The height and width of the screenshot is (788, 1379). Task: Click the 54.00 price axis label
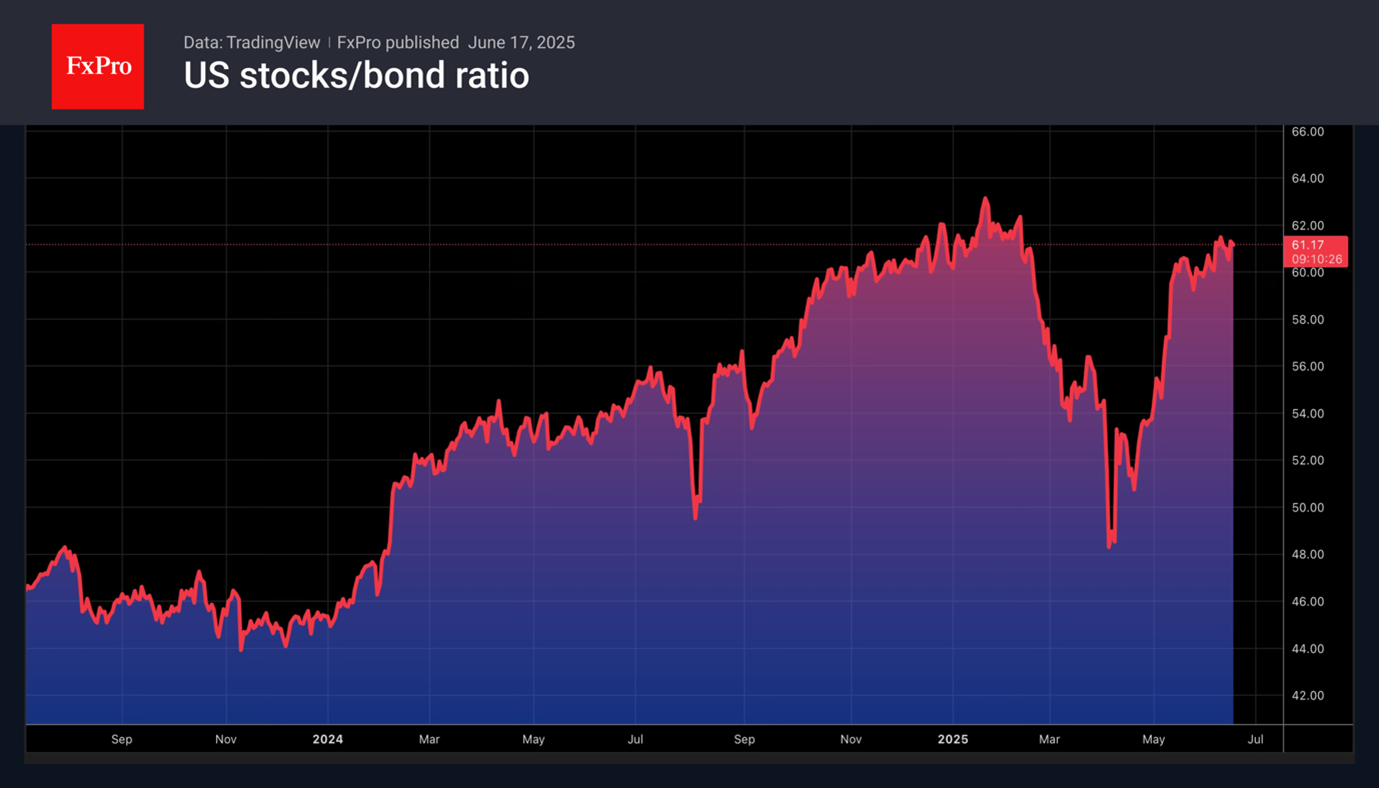pyautogui.click(x=1308, y=413)
